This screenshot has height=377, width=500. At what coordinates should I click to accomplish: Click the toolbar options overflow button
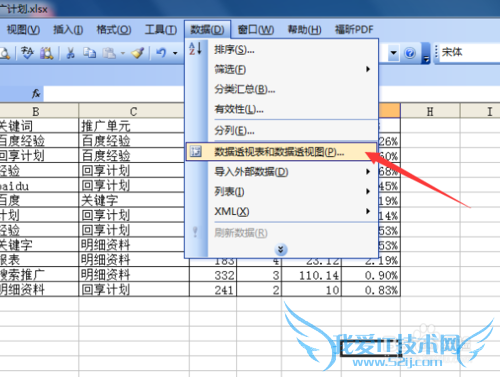[x=426, y=53]
